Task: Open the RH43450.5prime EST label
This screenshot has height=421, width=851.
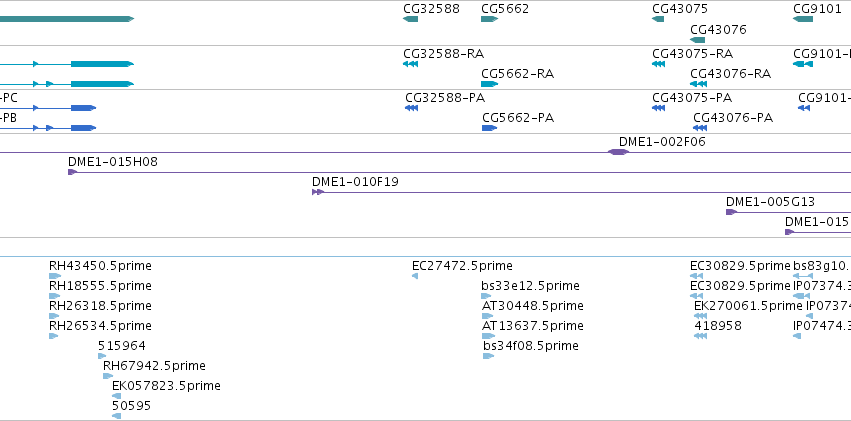Action: pos(100,266)
